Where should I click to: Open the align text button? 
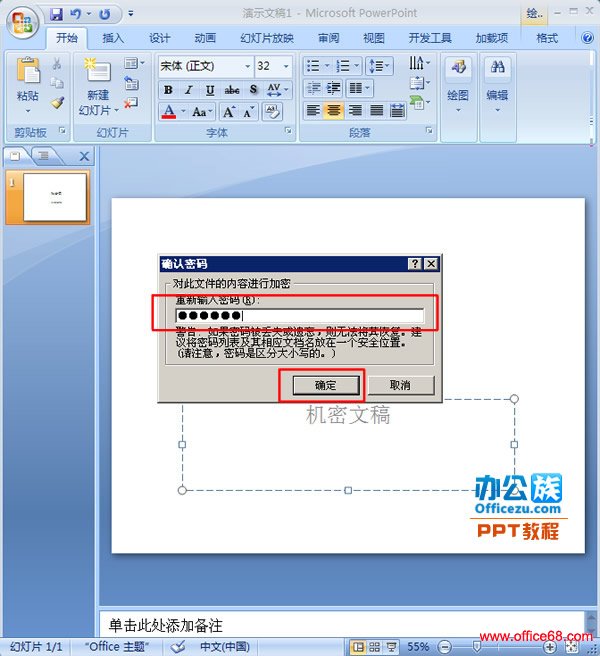[x=419, y=83]
